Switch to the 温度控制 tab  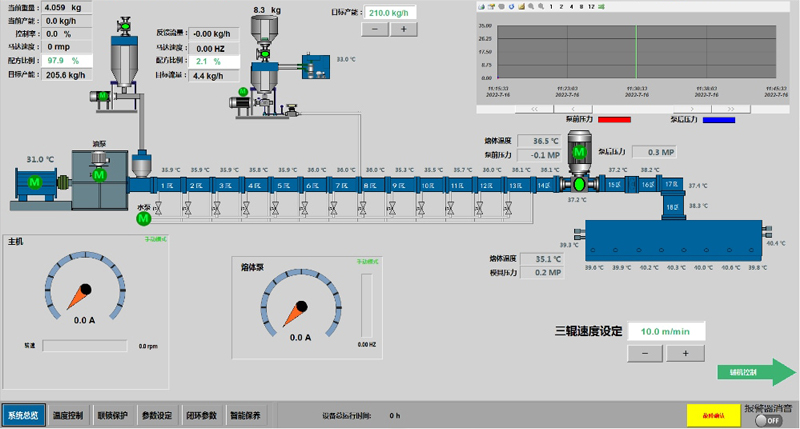point(68,415)
